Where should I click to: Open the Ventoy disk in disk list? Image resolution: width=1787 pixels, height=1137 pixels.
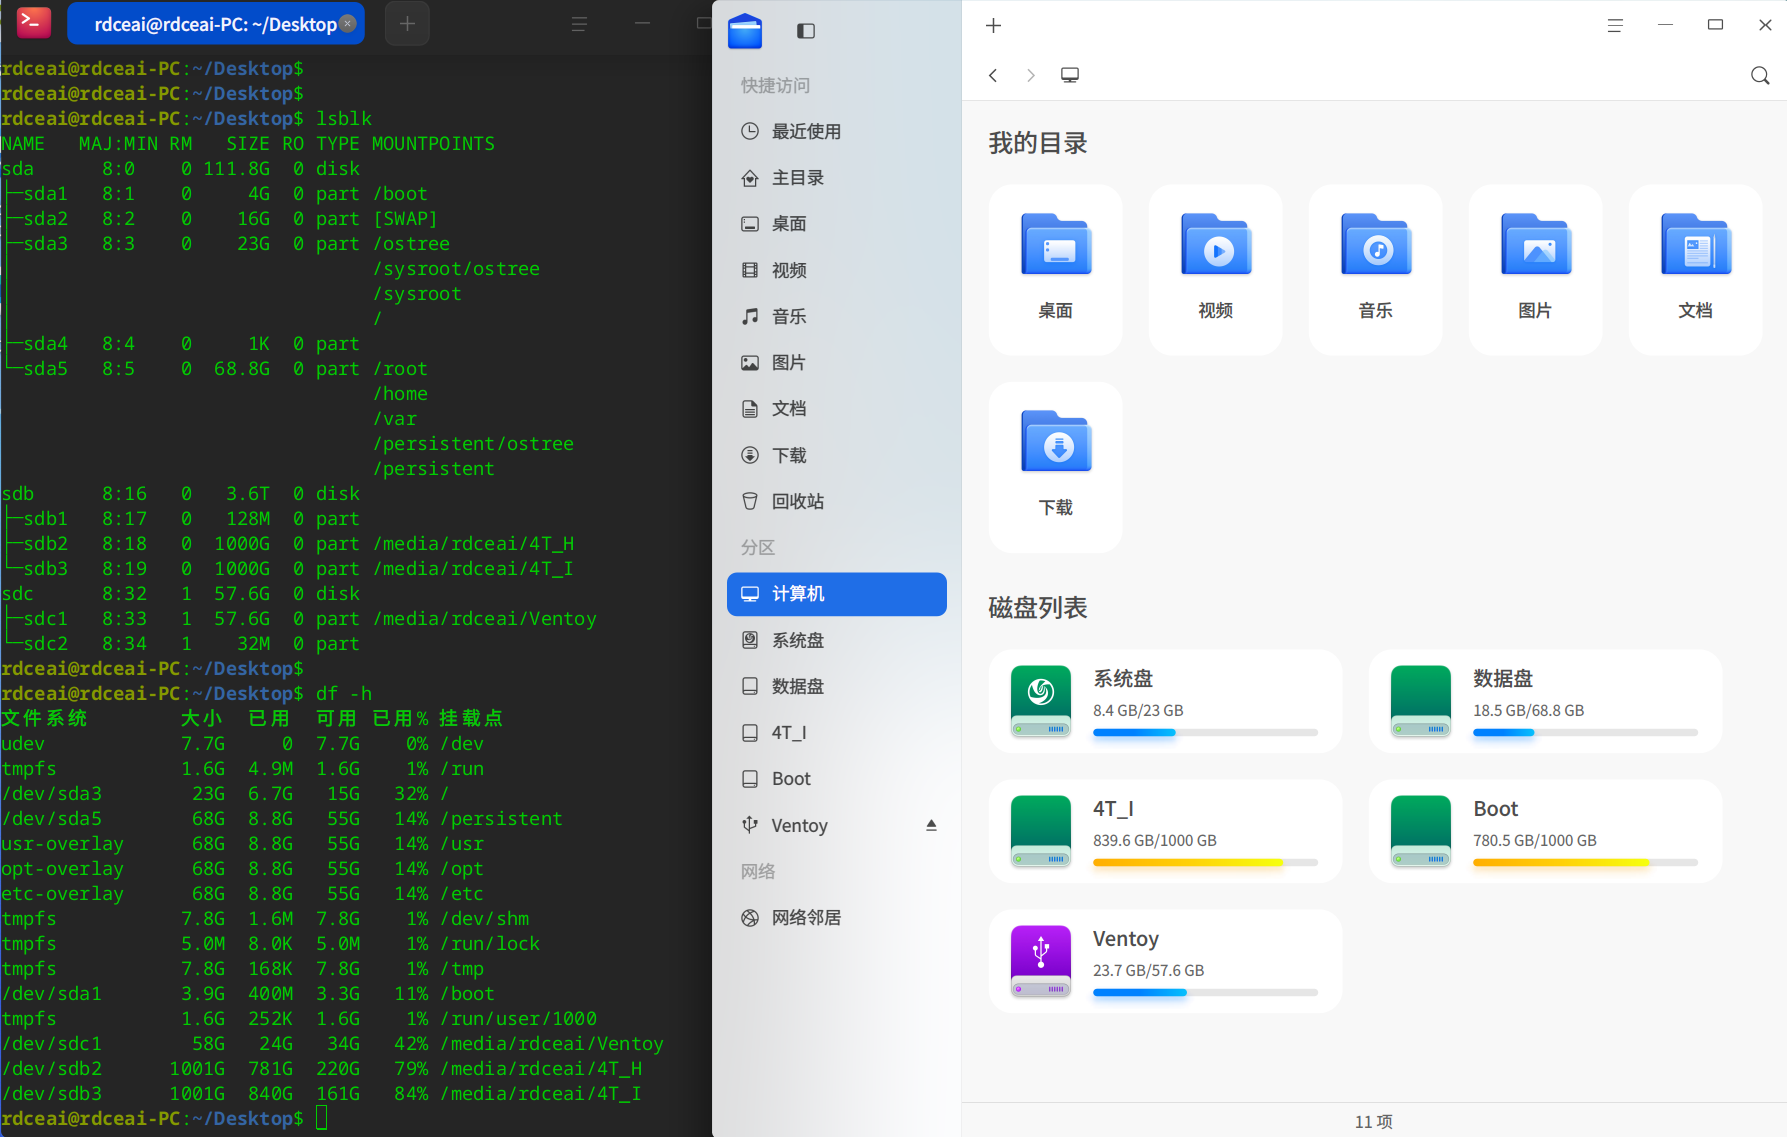(1165, 960)
